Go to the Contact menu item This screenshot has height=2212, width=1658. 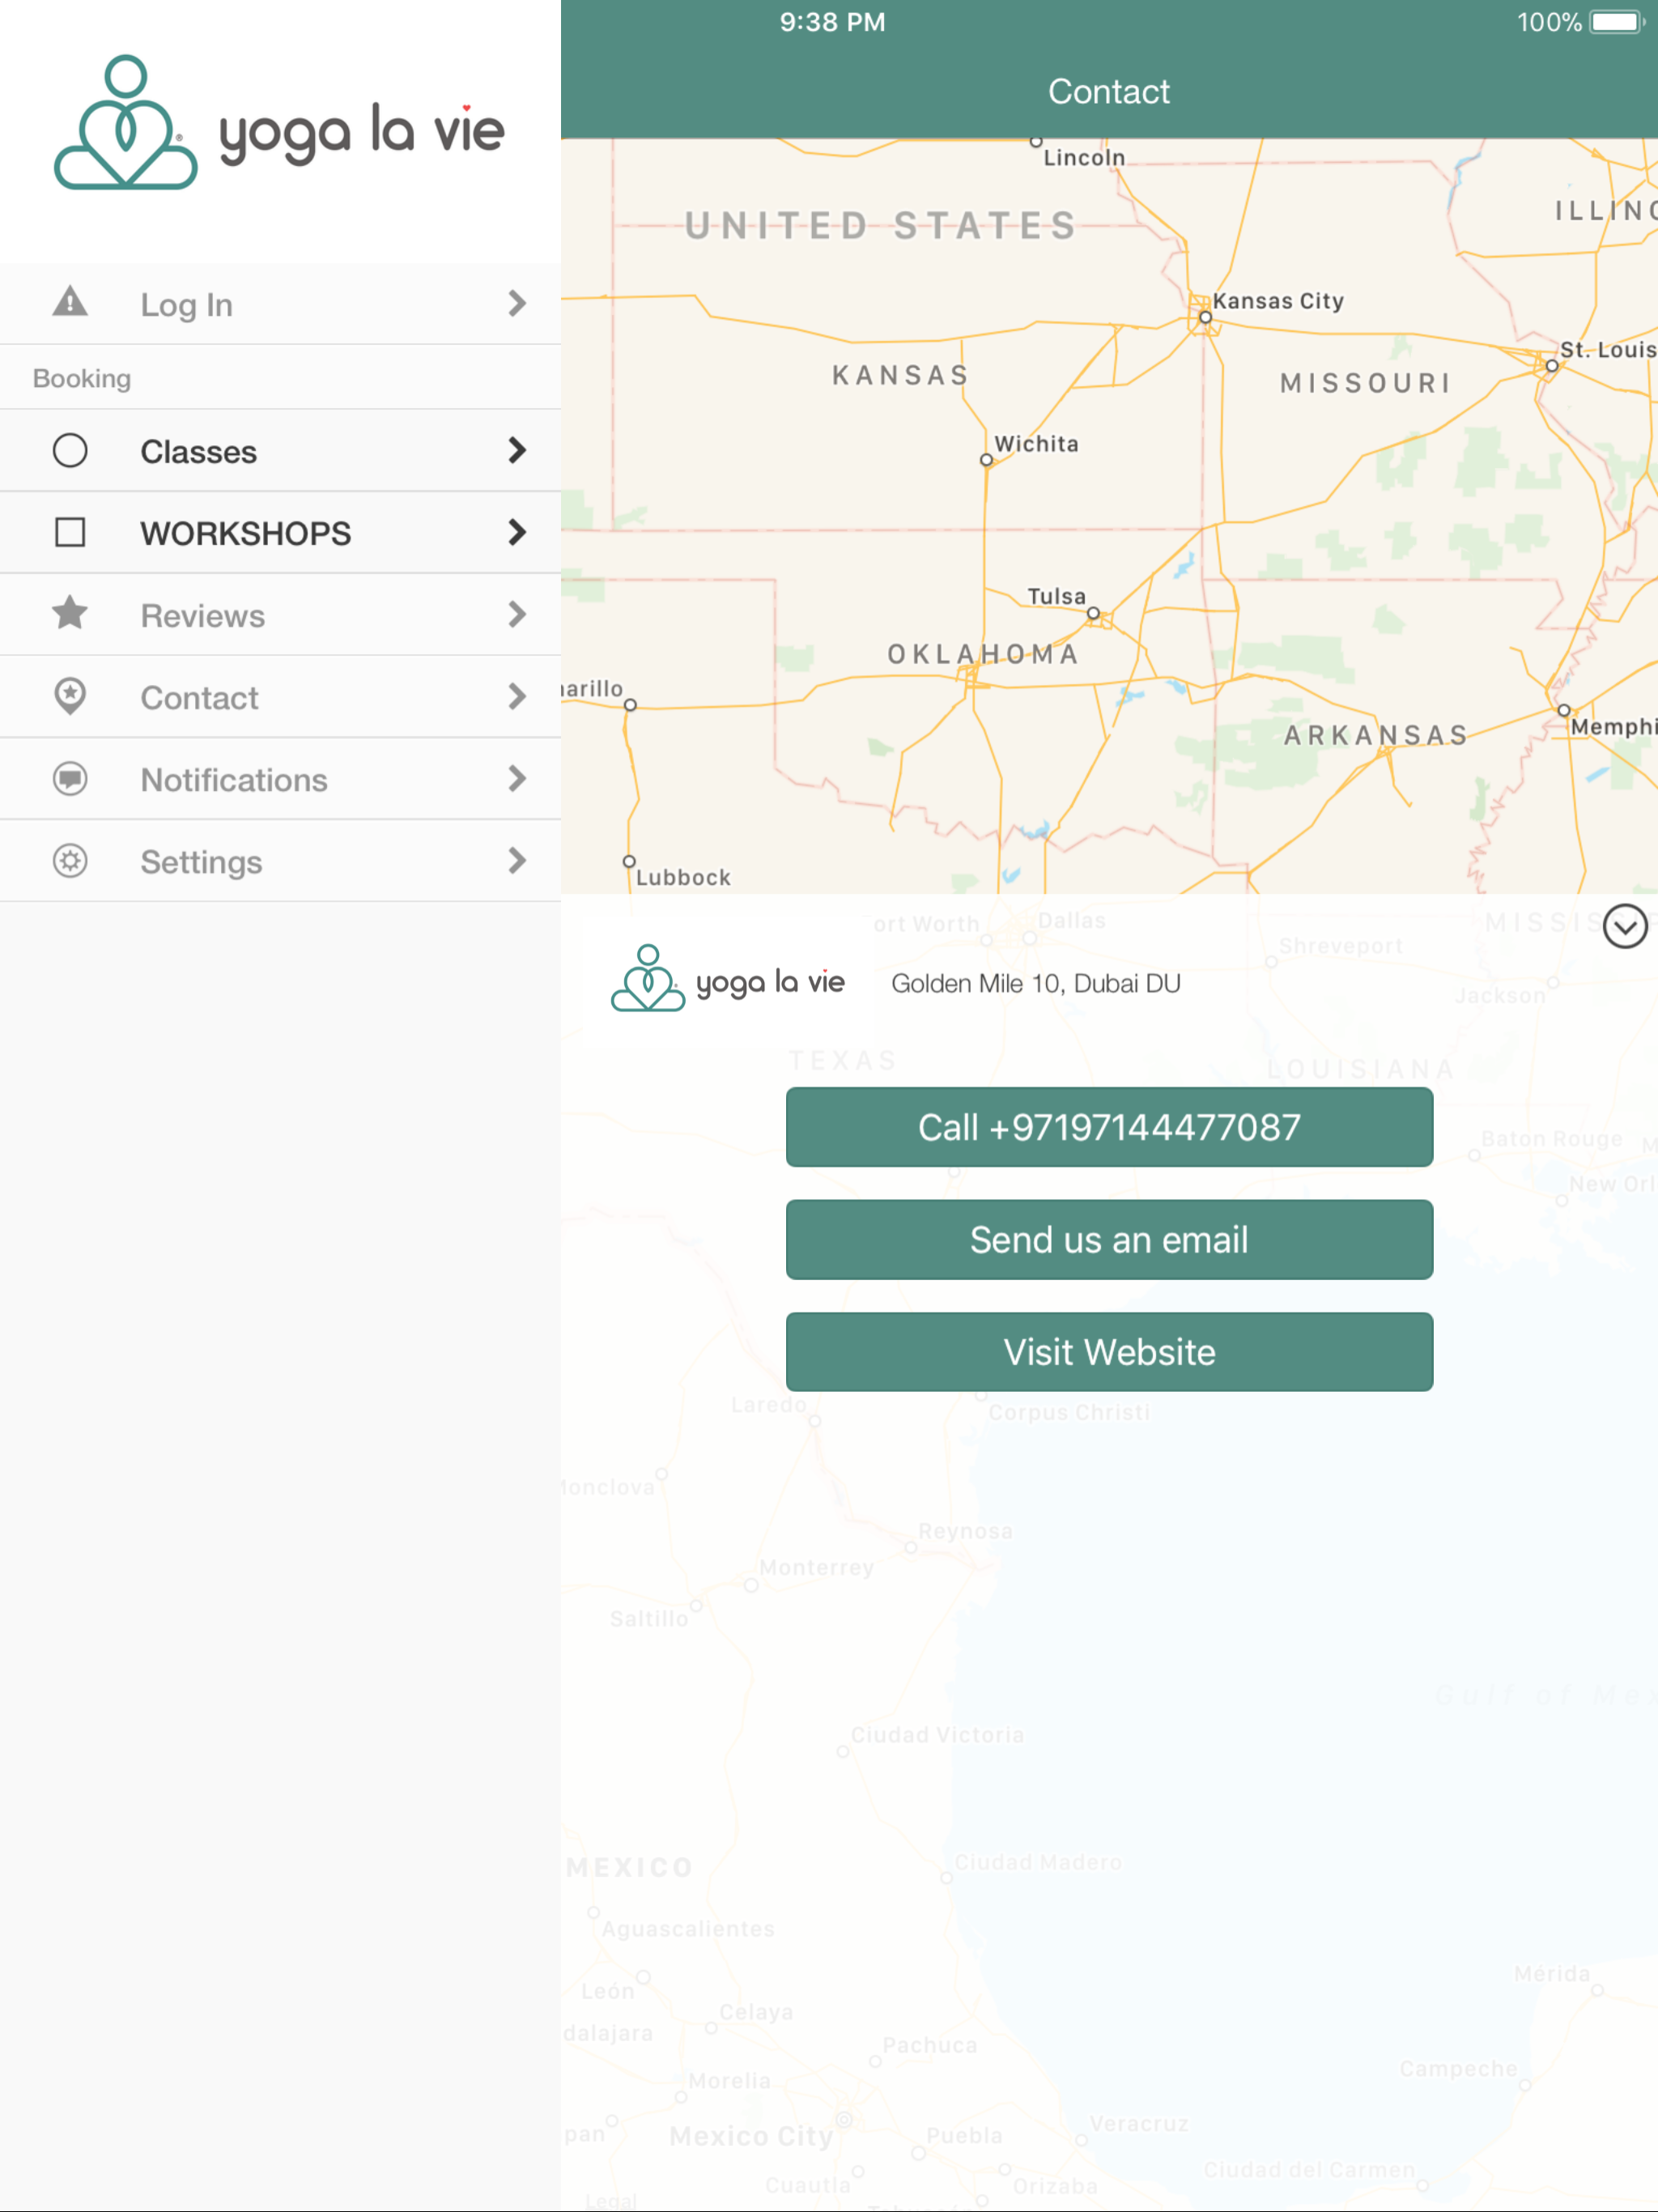point(280,696)
